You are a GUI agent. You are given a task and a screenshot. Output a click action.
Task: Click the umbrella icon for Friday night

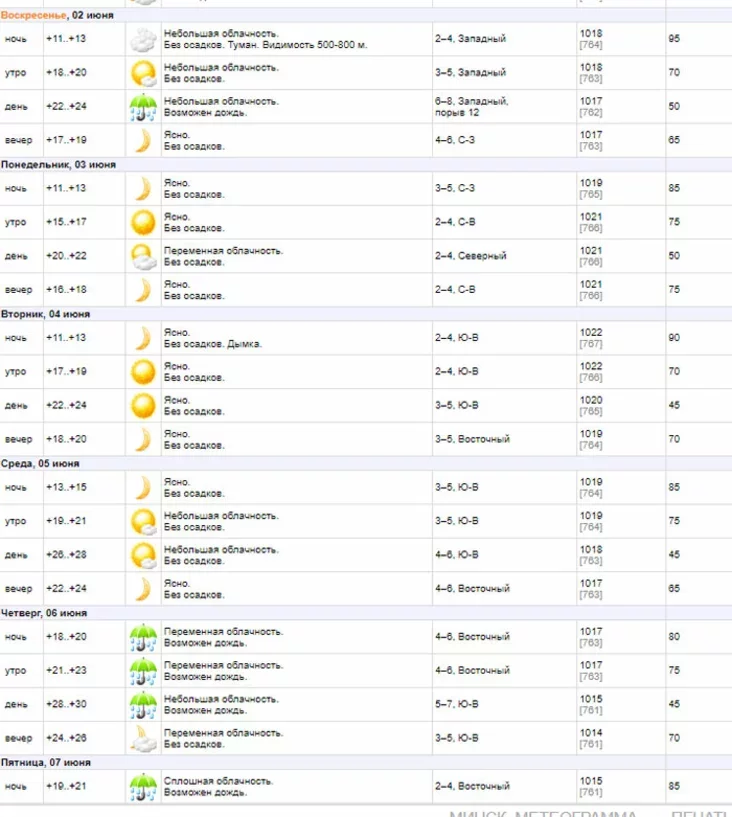(x=143, y=787)
